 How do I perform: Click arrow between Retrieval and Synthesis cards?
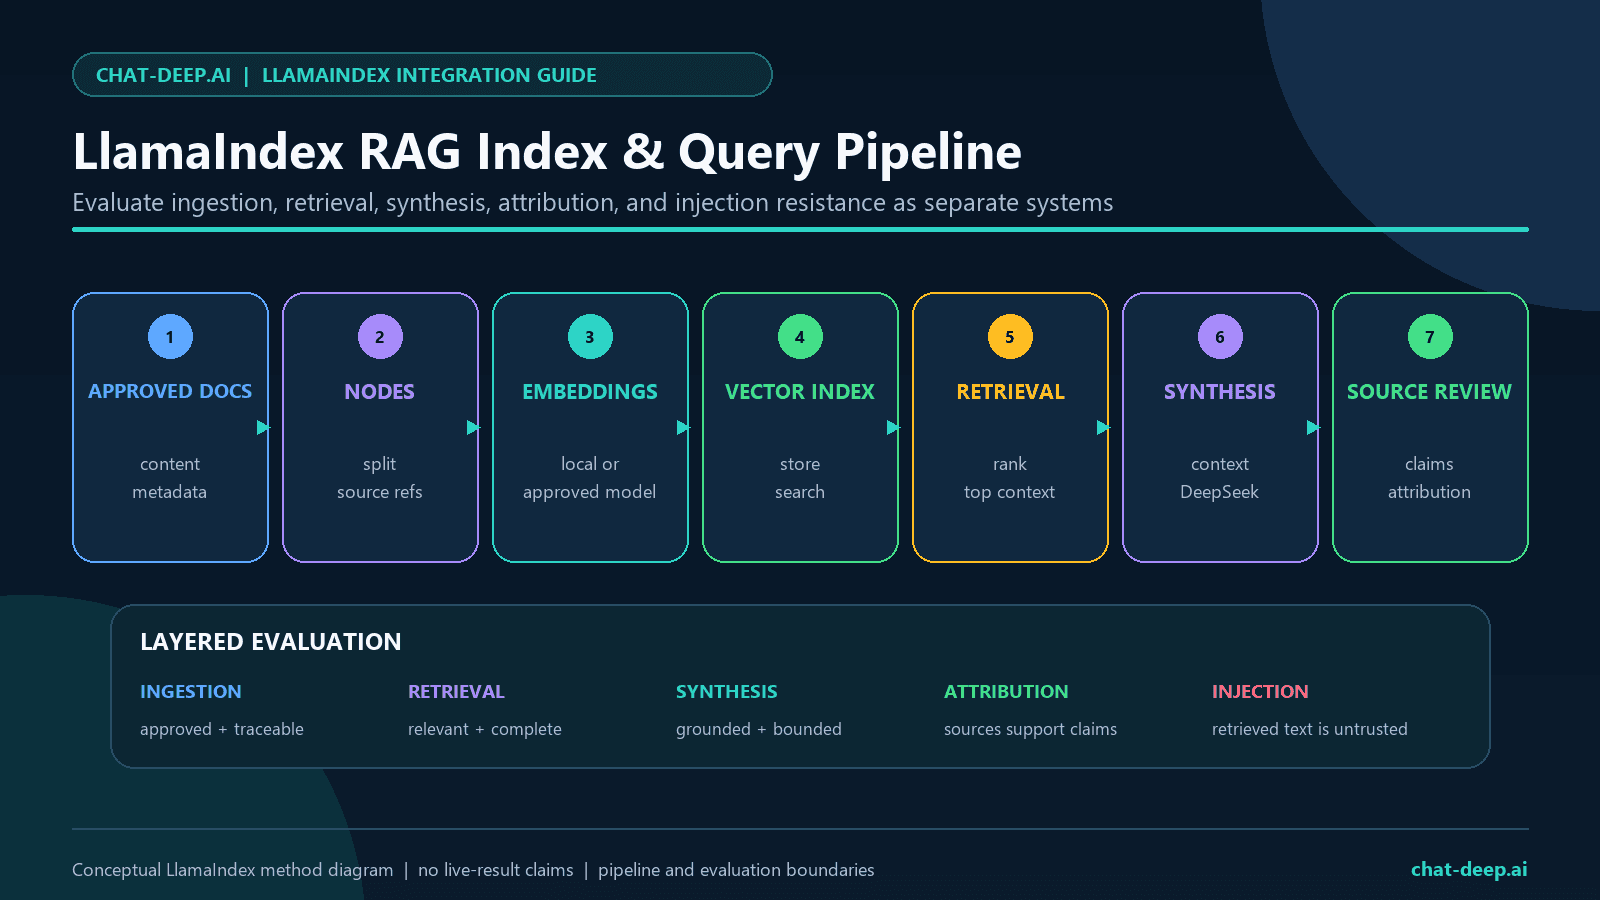pyautogui.click(x=1103, y=428)
